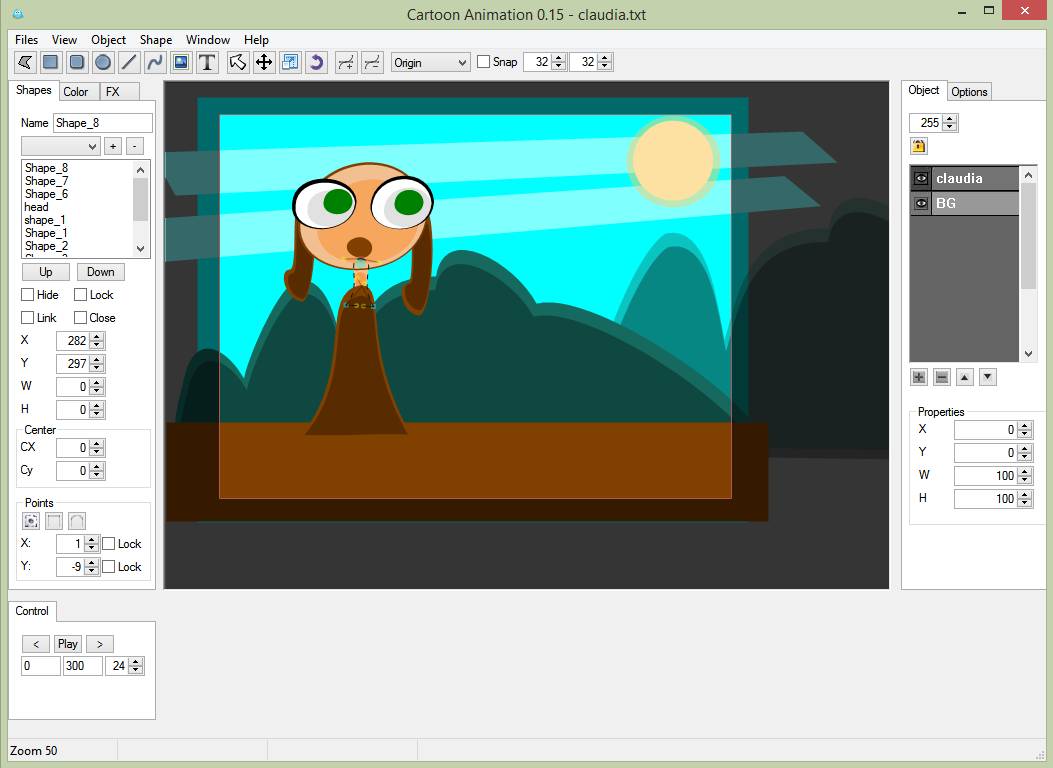The image size is (1053, 768).
Task: Check the shape Lock checkbox
Action: pyautogui.click(x=81, y=295)
